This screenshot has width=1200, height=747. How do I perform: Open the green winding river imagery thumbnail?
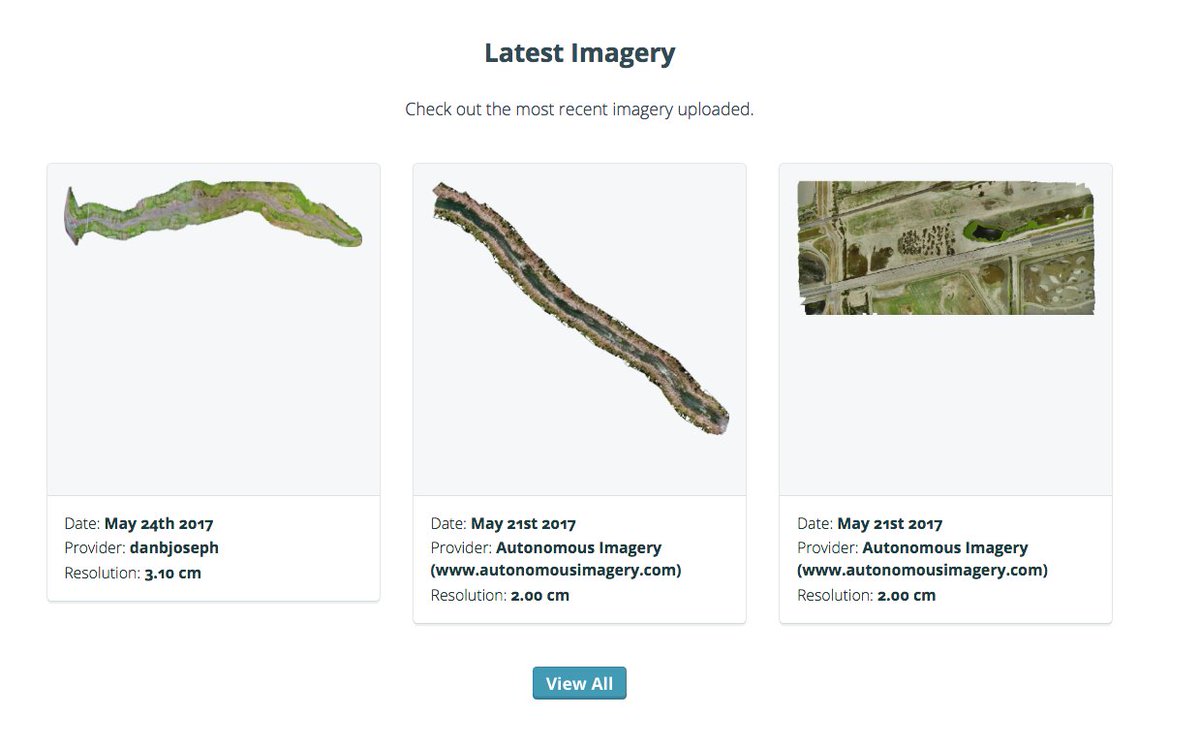click(213, 214)
